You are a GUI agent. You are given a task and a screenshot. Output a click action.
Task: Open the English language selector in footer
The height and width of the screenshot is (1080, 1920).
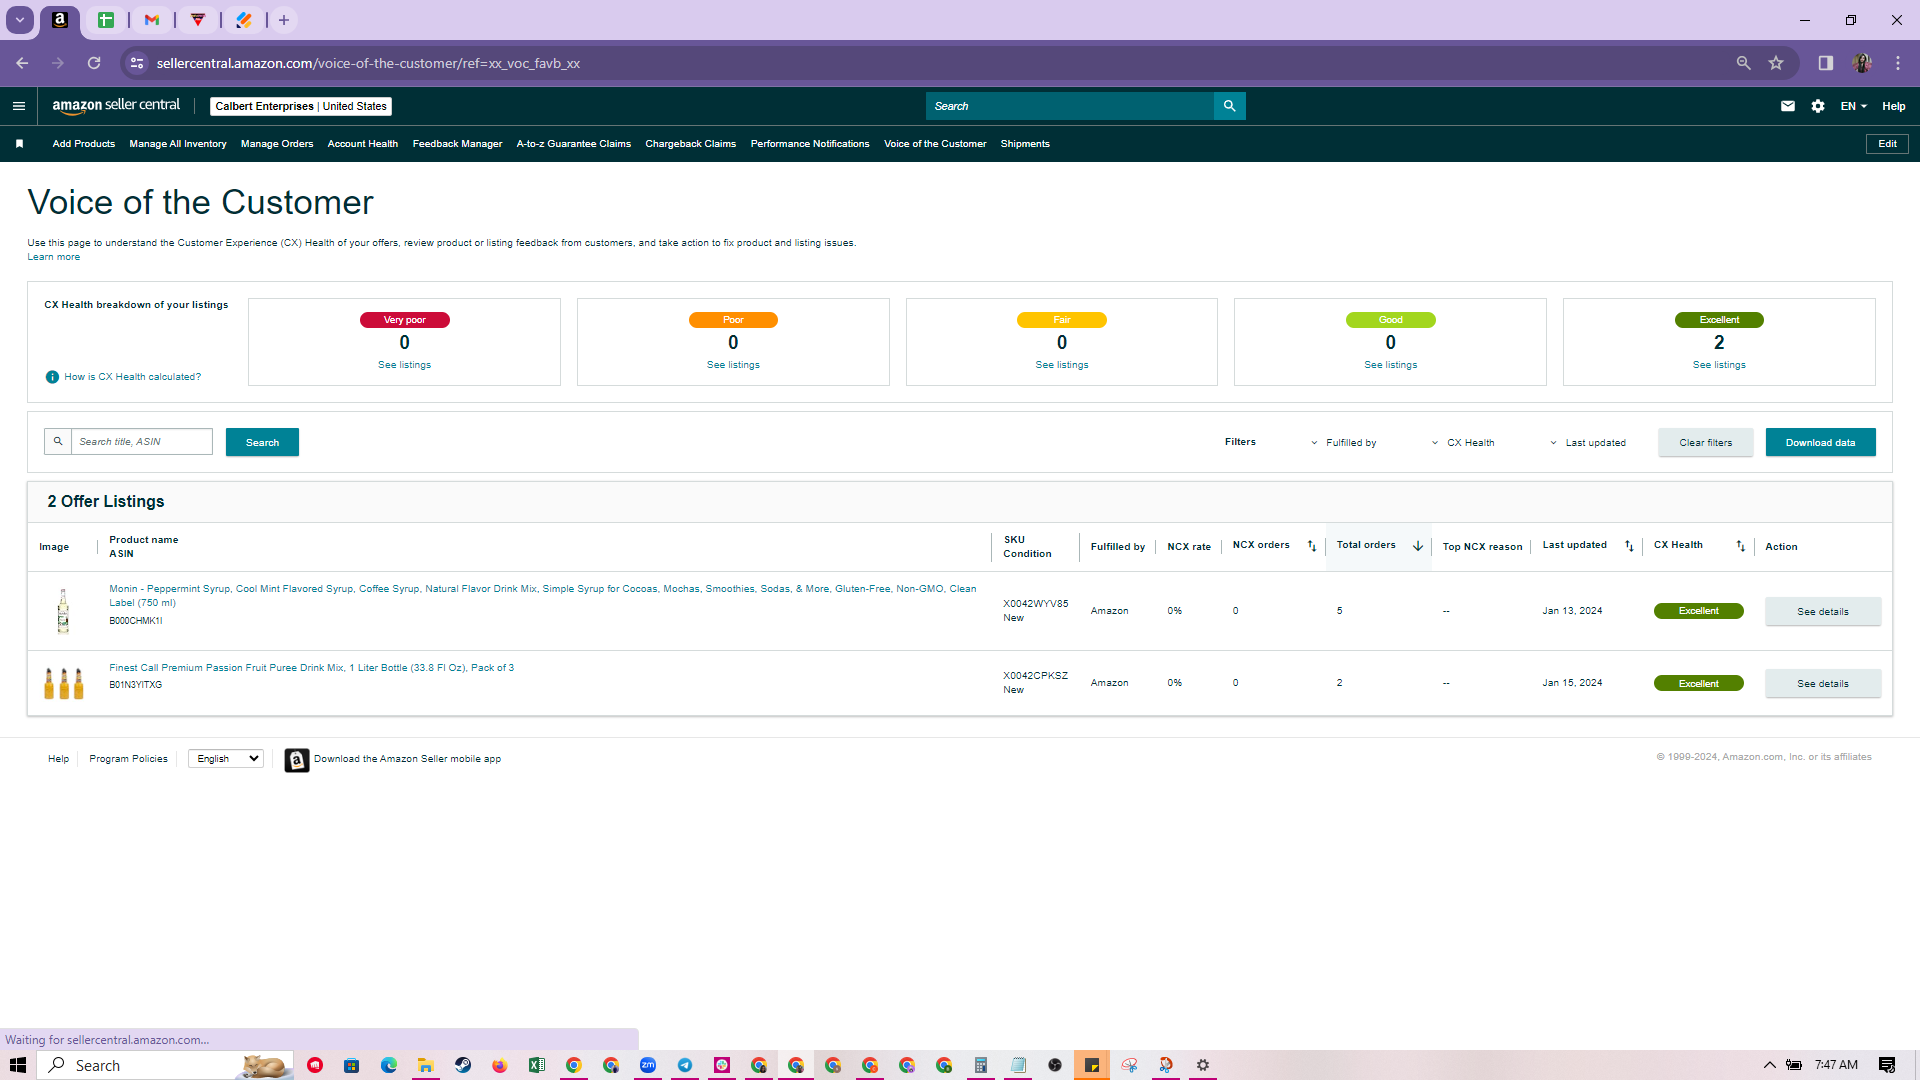coord(226,759)
